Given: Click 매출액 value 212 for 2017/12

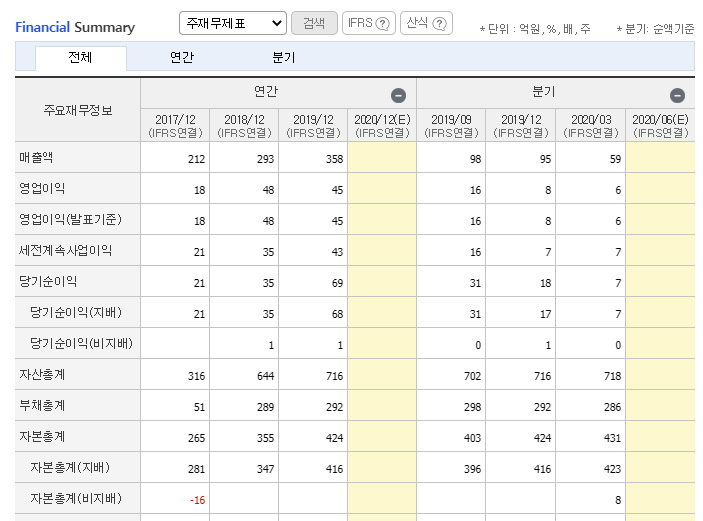Looking at the screenshot, I should coord(196,159).
